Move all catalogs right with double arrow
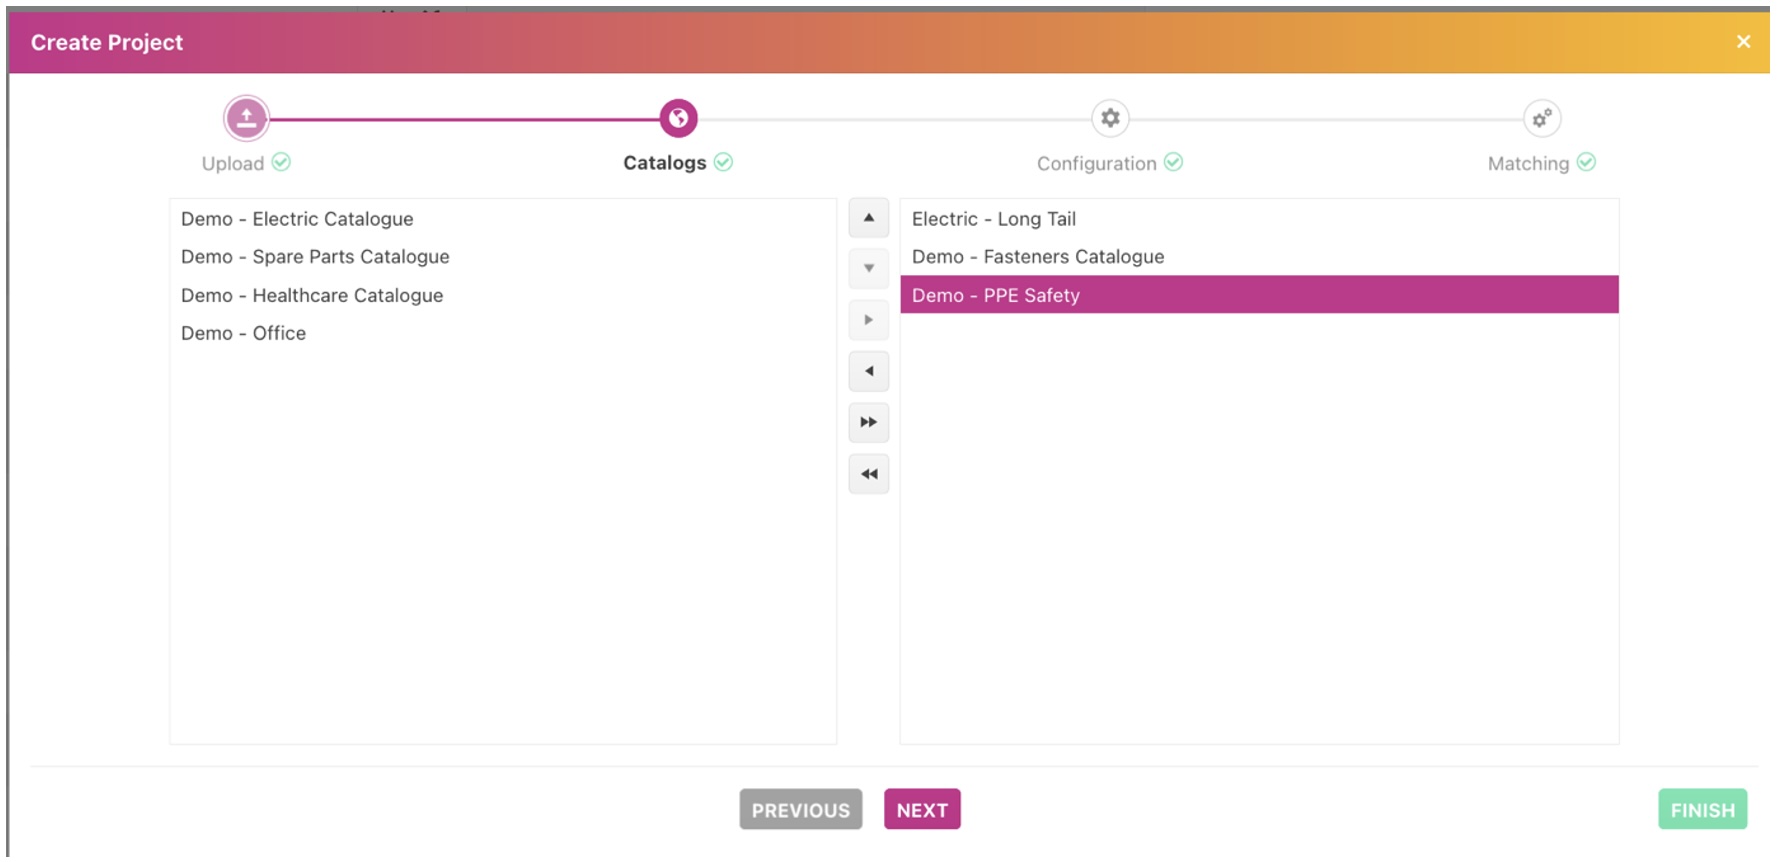The image size is (1790, 862). tap(869, 422)
